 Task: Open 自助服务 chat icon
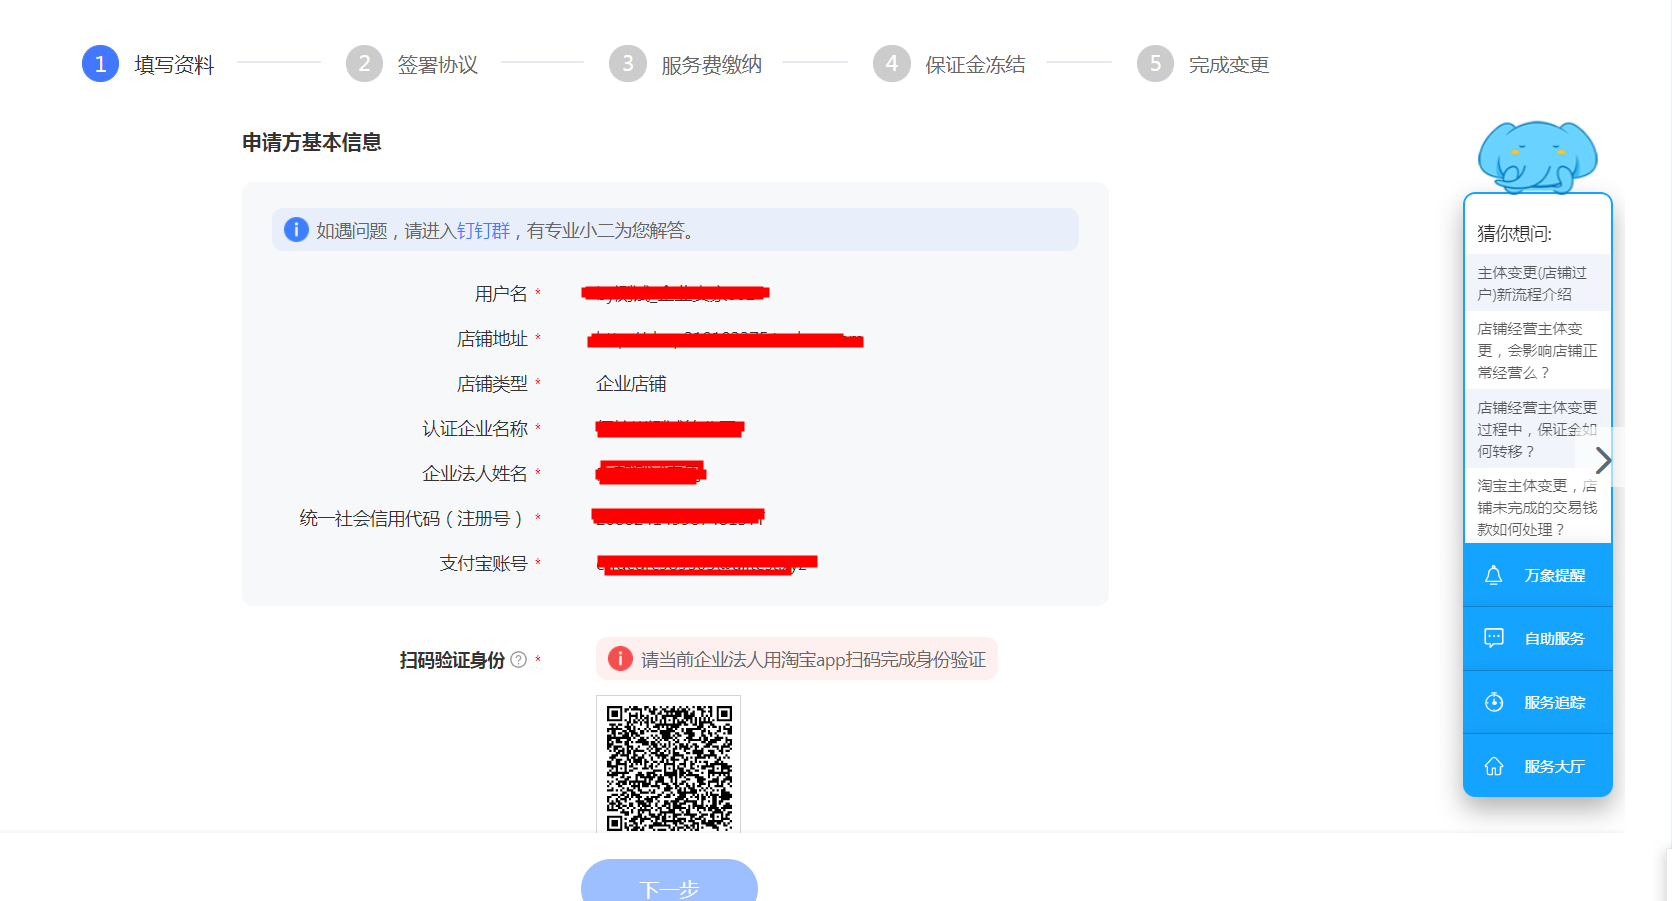point(1493,638)
